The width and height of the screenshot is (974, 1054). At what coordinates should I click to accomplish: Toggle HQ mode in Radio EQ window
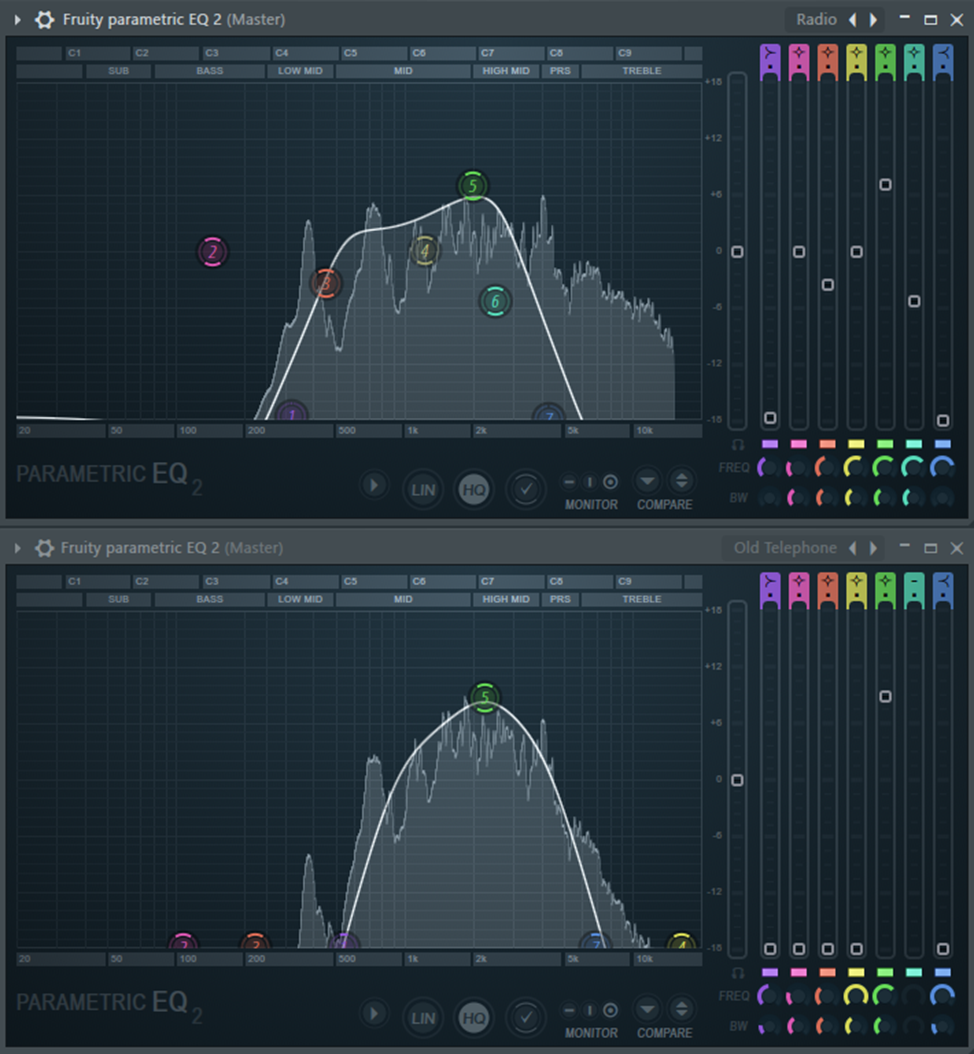point(474,488)
